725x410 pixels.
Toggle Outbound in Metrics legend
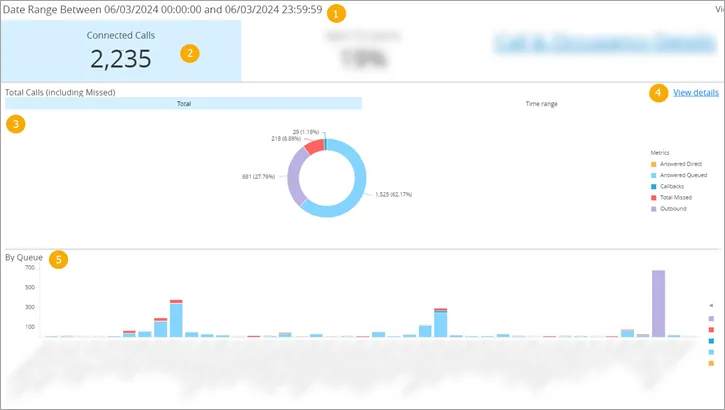[669, 208]
